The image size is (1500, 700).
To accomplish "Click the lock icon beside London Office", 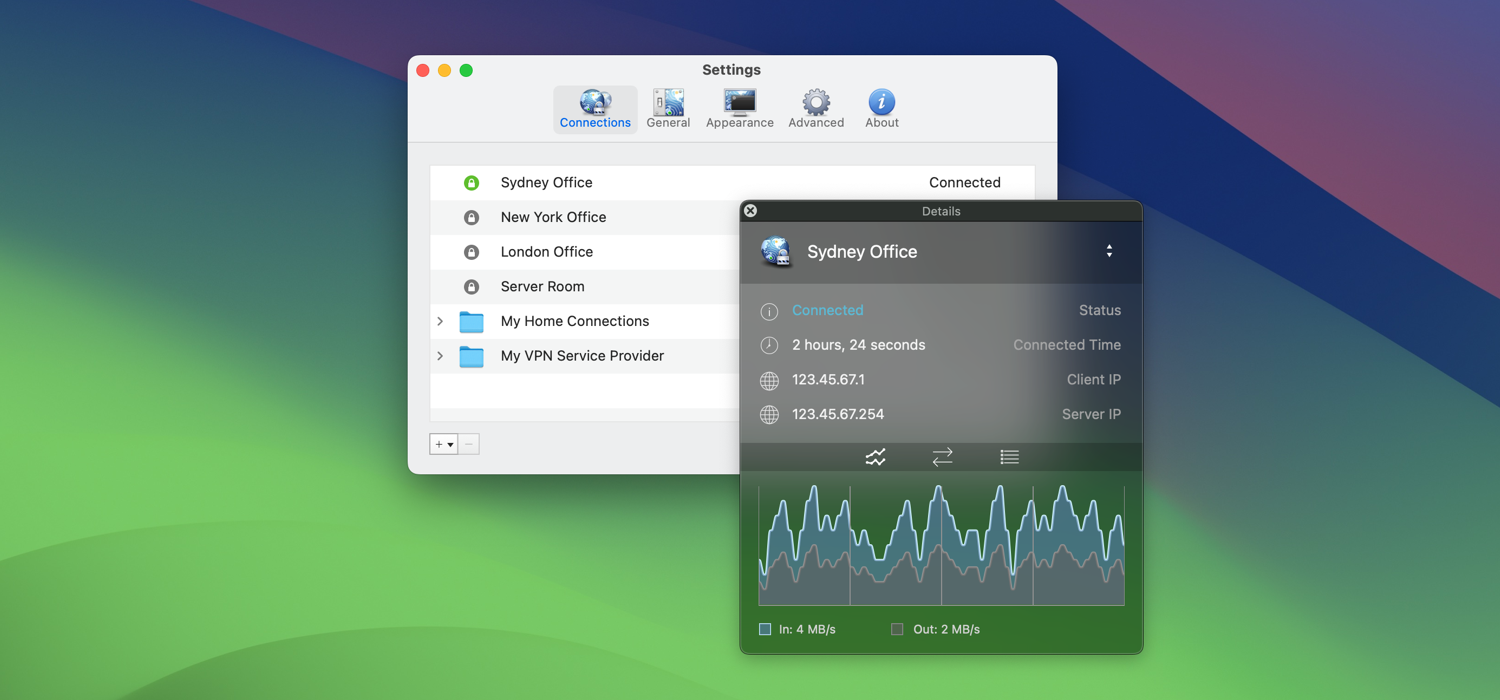I will point(471,252).
